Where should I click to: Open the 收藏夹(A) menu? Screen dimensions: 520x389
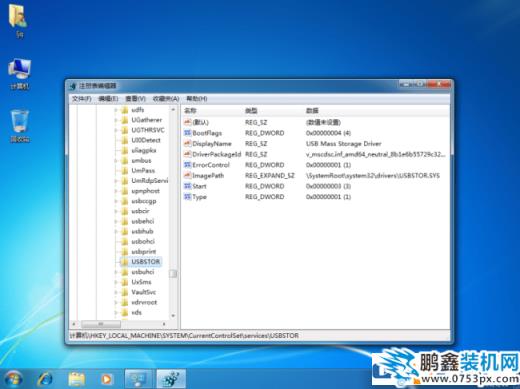click(x=166, y=99)
